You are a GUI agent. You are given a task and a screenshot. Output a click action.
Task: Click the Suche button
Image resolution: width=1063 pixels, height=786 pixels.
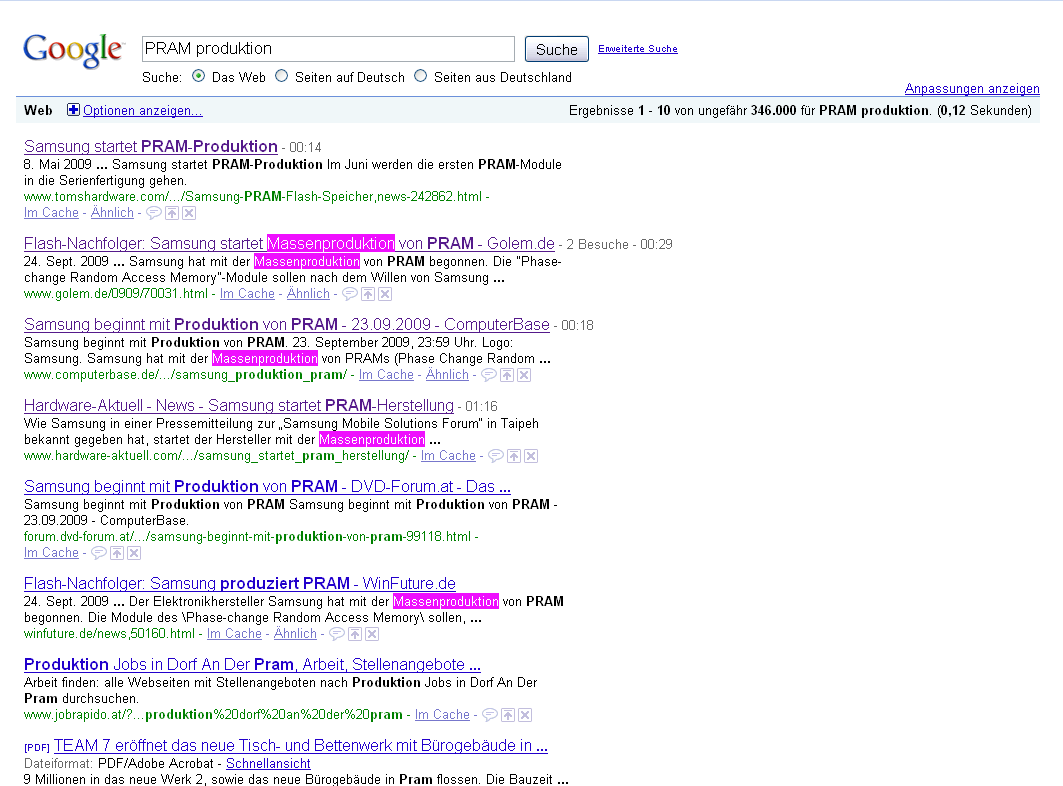(557, 49)
